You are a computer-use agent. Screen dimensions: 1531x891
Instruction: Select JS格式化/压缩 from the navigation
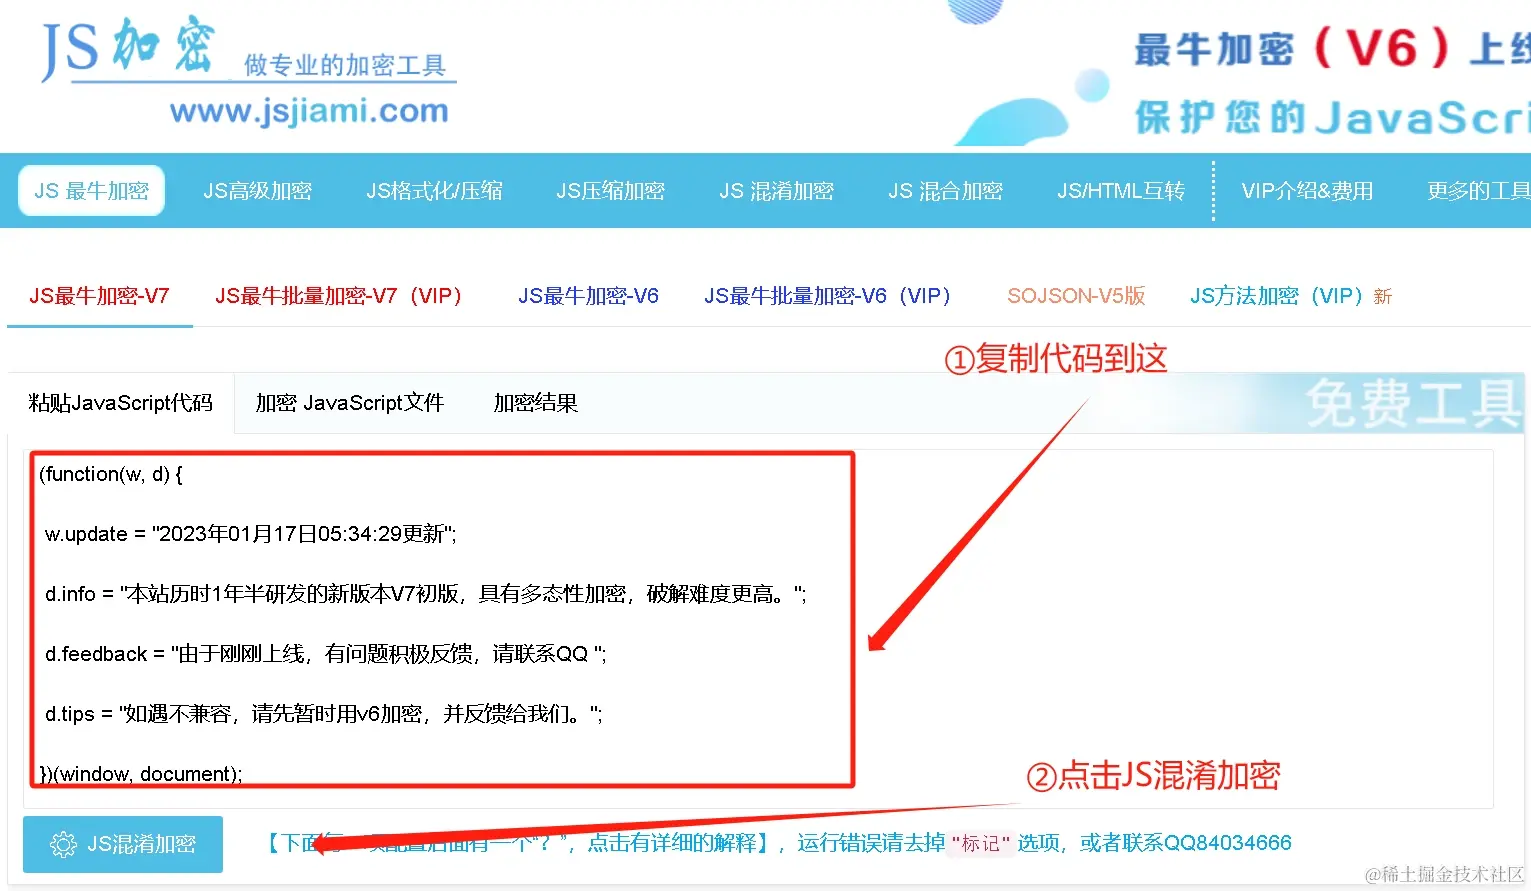click(434, 190)
